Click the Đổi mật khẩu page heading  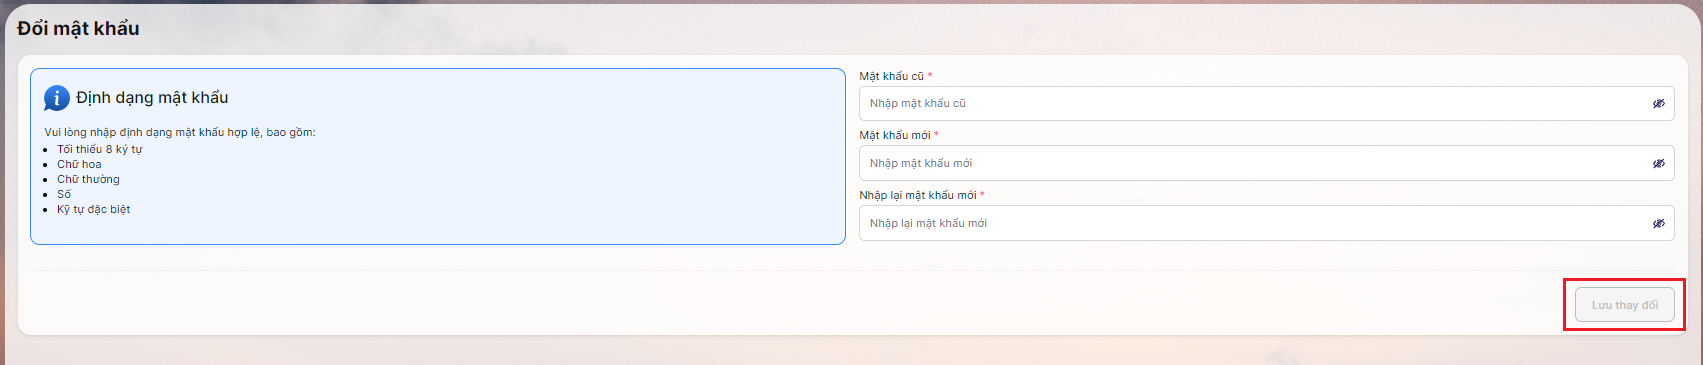[79, 29]
